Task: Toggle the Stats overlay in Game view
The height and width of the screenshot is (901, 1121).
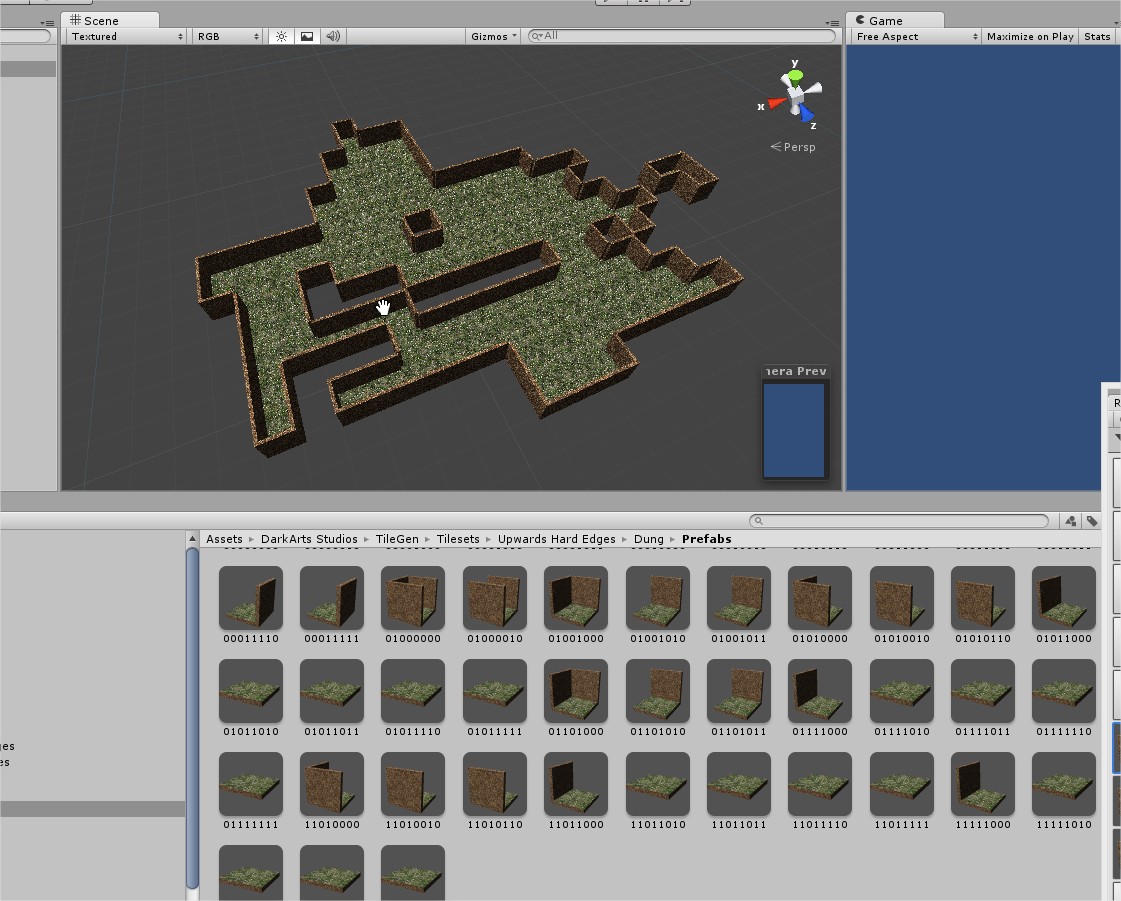Action: coord(1096,36)
